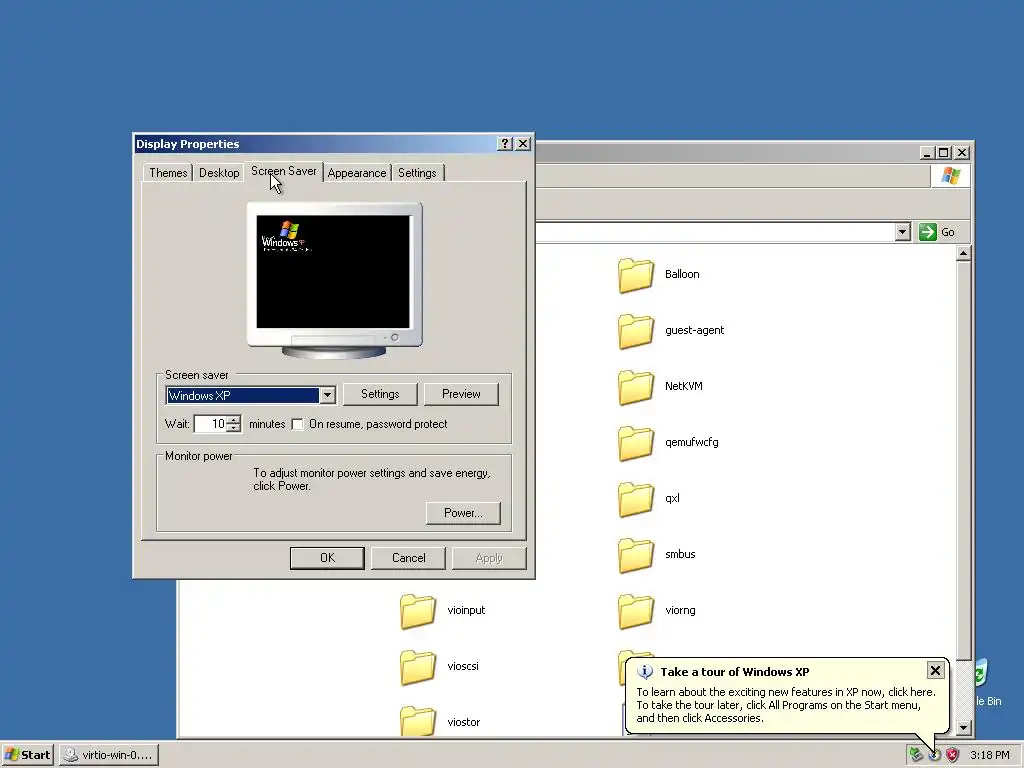Open the qxl folder icon
Image resolution: width=1024 pixels, height=768 pixels.
(635, 499)
